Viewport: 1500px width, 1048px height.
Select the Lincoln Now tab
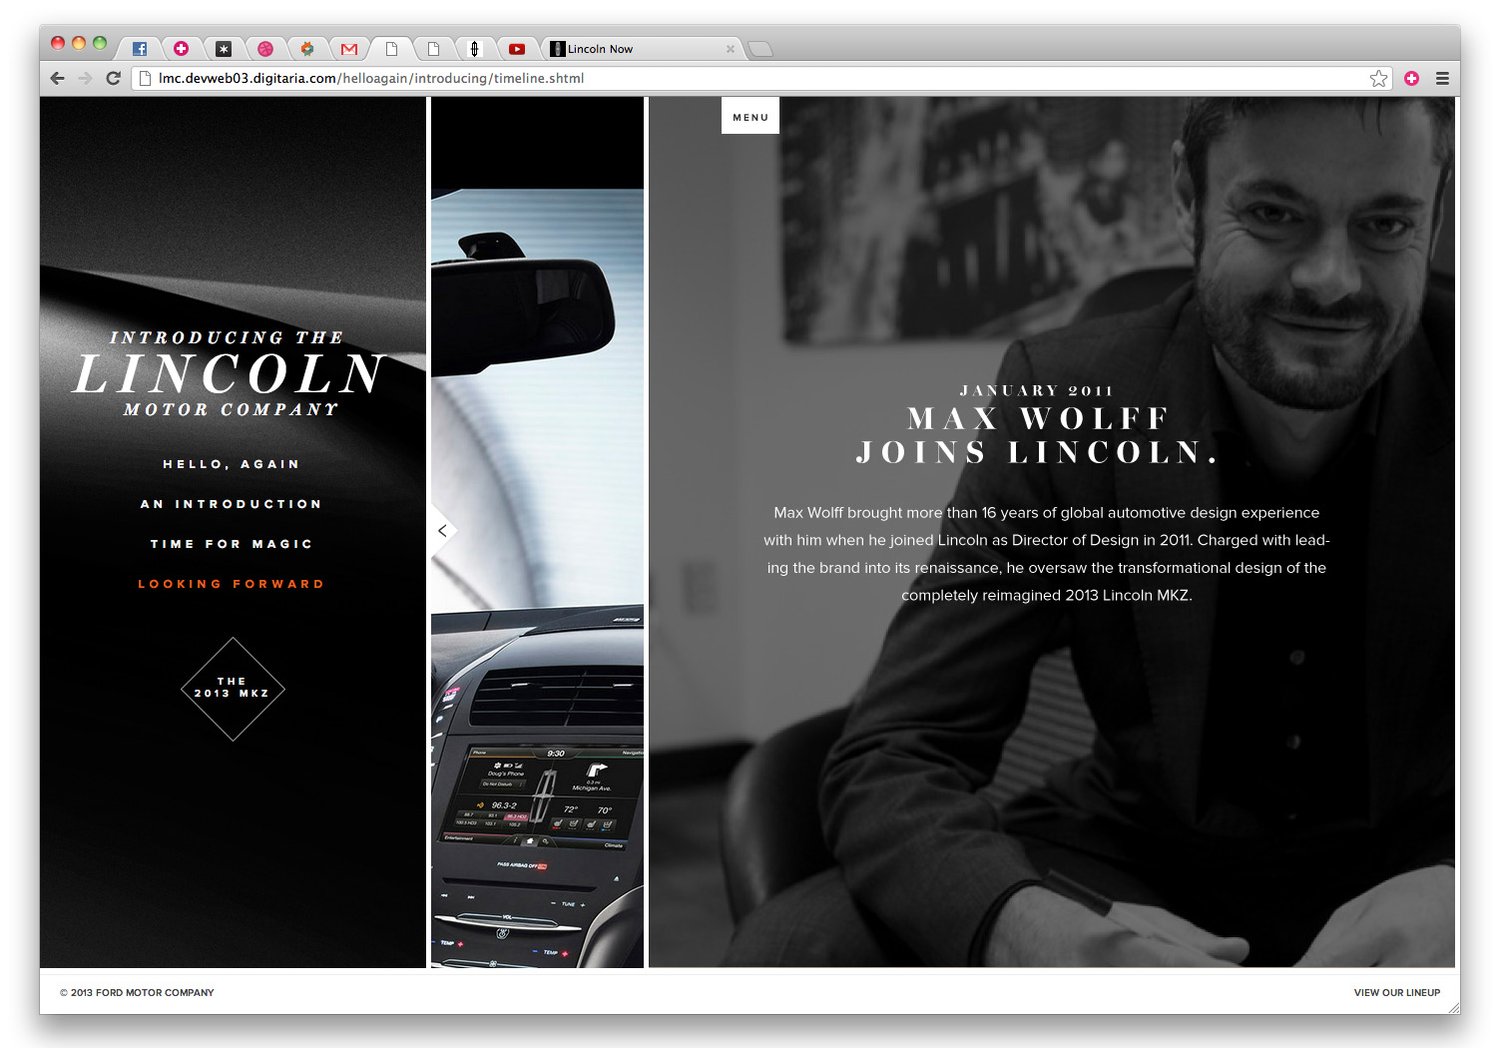tap(640, 48)
